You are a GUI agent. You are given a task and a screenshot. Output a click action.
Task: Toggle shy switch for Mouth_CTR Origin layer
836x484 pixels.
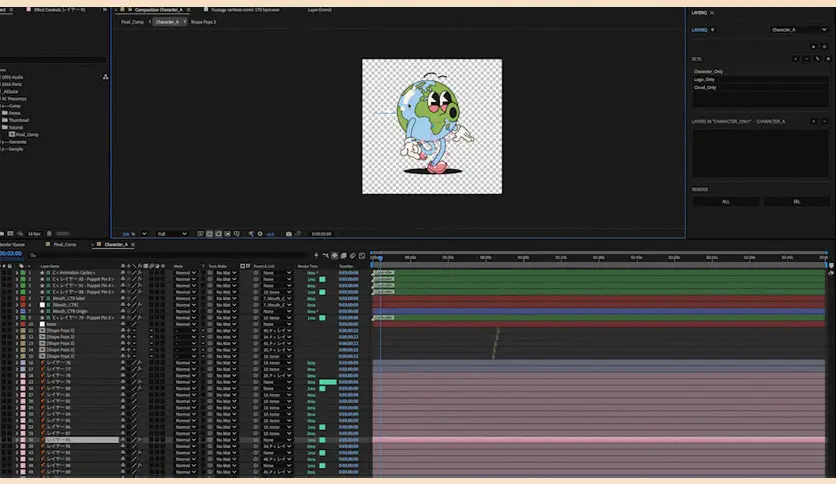123,311
